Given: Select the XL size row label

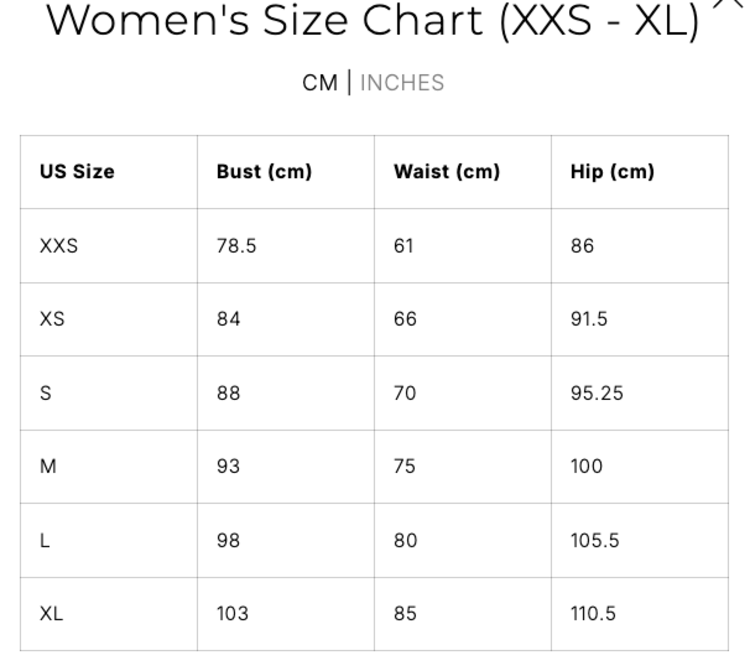Looking at the screenshot, I should coord(51,613).
